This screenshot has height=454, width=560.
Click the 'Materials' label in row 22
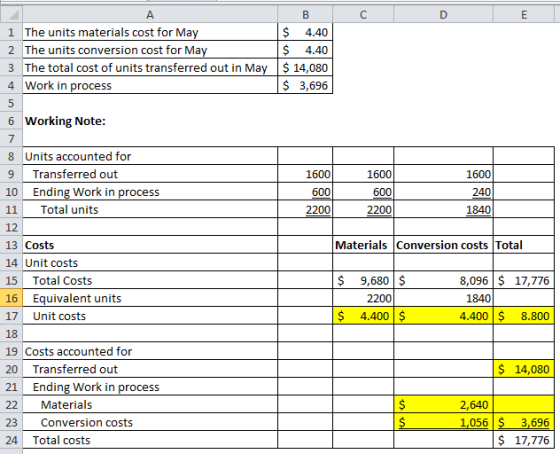point(150,404)
